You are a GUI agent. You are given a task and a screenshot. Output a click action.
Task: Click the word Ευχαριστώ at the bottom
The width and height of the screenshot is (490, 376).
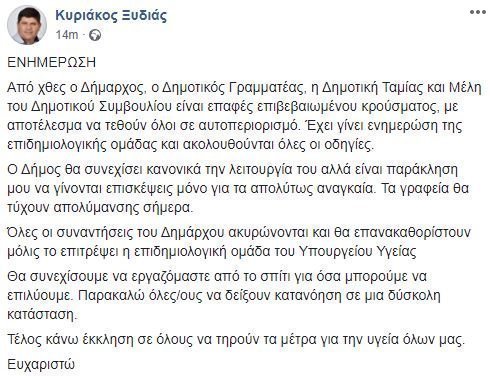(41, 364)
